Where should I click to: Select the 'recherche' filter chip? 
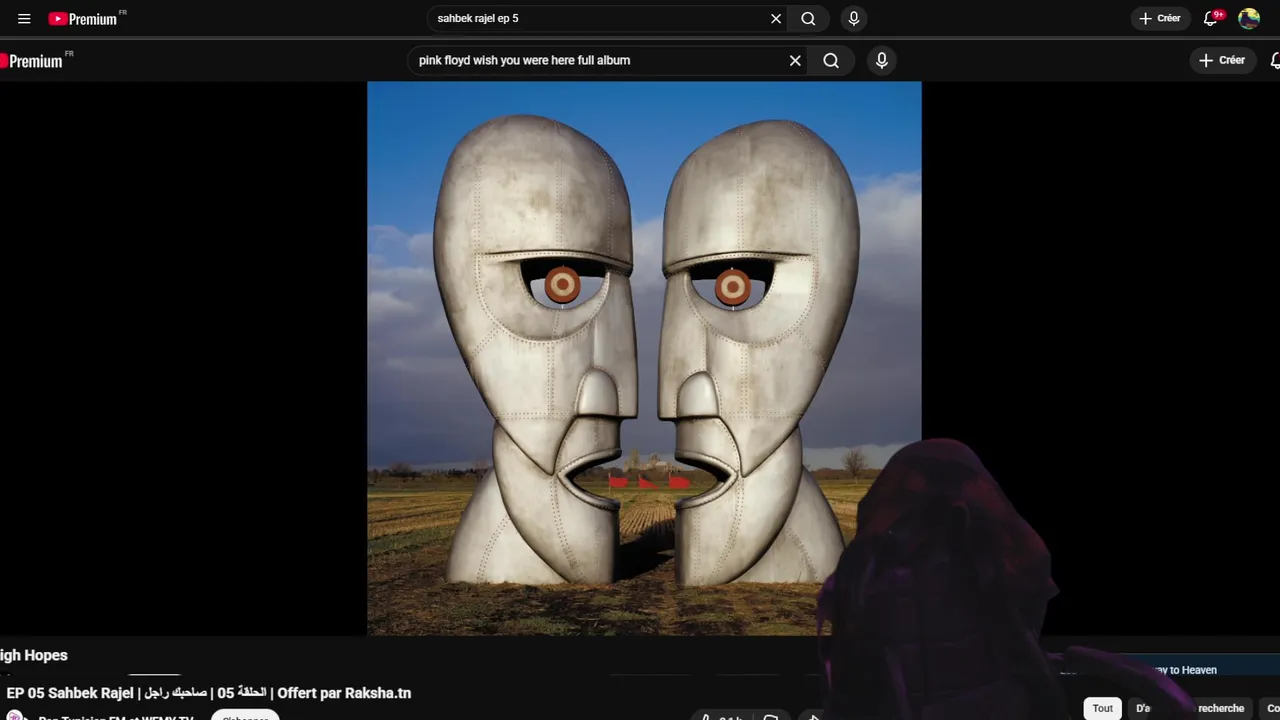[x=1221, y=708]
